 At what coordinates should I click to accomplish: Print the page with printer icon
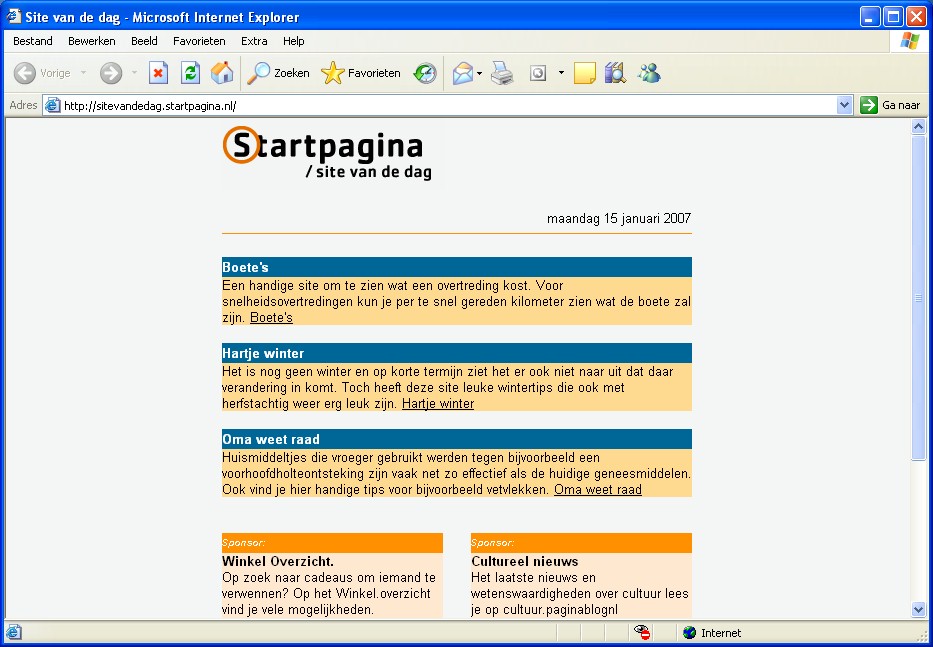click(x=502, y=73)
